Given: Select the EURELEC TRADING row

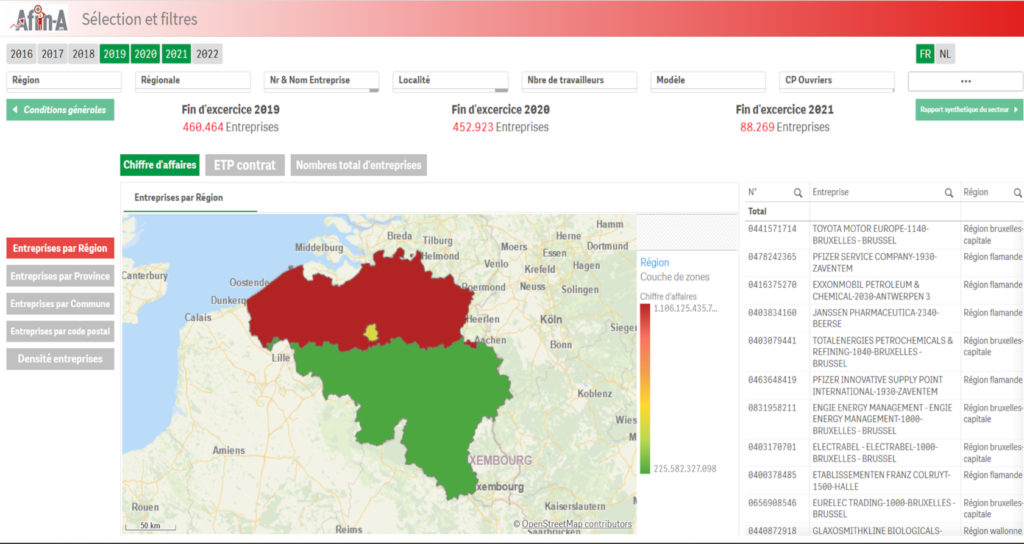Looking at the screenshot, I should [884, 509].
